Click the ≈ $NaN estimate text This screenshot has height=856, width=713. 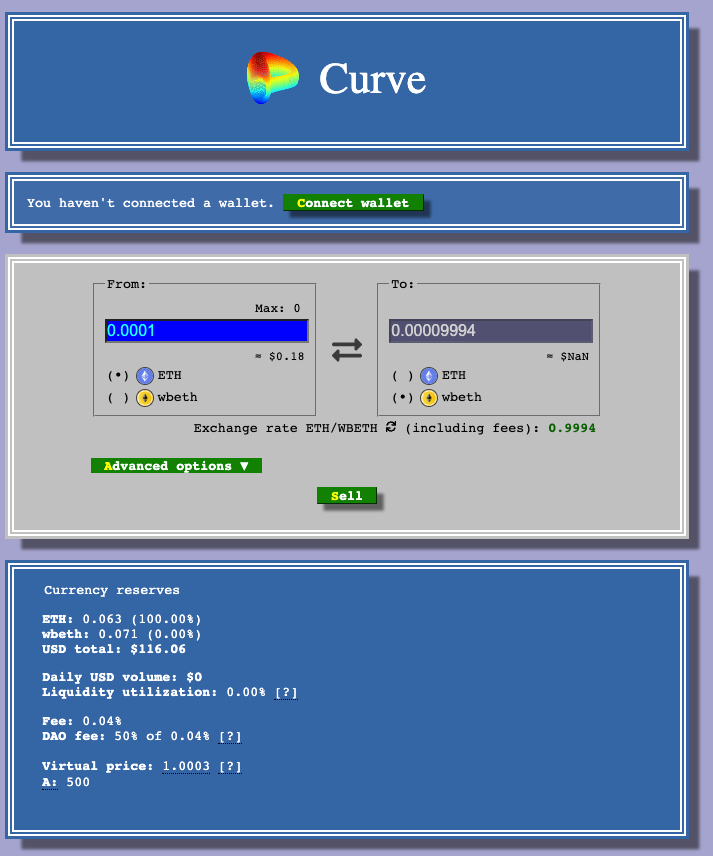568,356
